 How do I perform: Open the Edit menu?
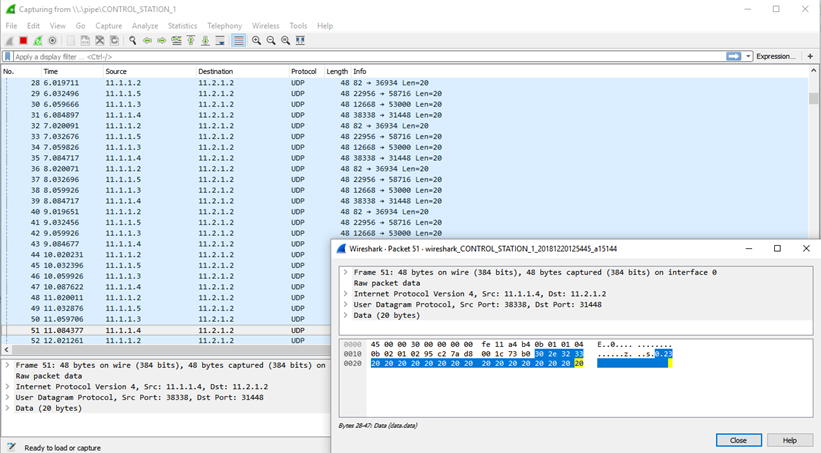point(34,26)
